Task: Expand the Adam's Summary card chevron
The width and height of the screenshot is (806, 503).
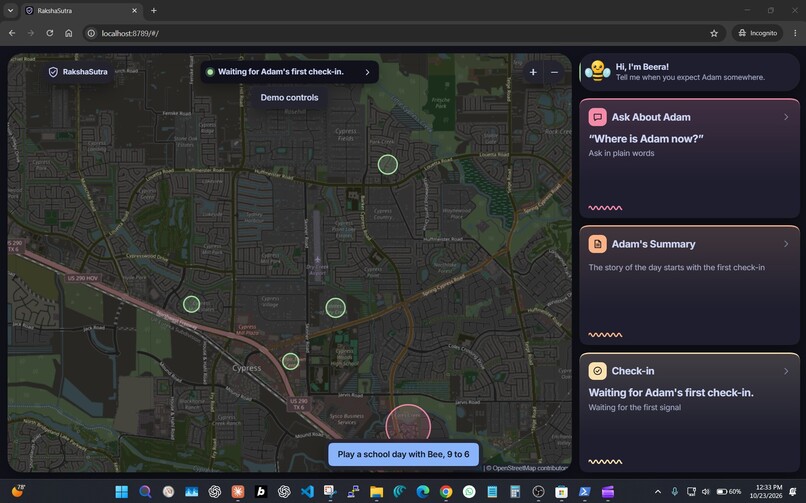Action: [x=786, y=244]
